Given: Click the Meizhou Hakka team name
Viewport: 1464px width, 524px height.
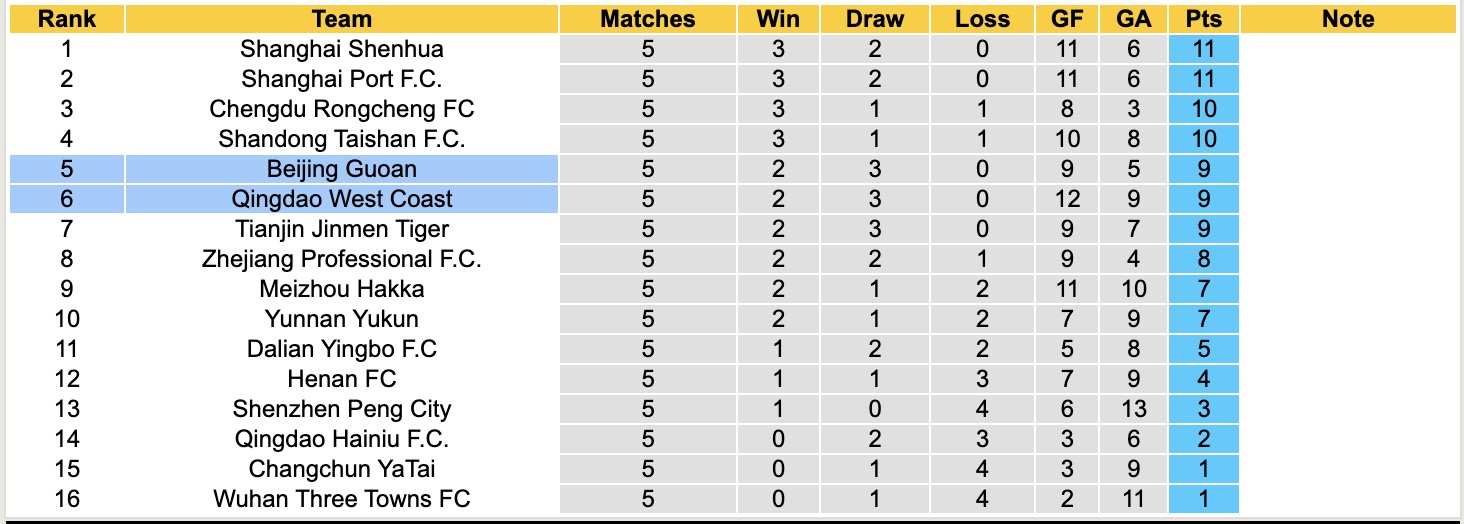Looking at the screenshot, I should (x=342, y=289).
